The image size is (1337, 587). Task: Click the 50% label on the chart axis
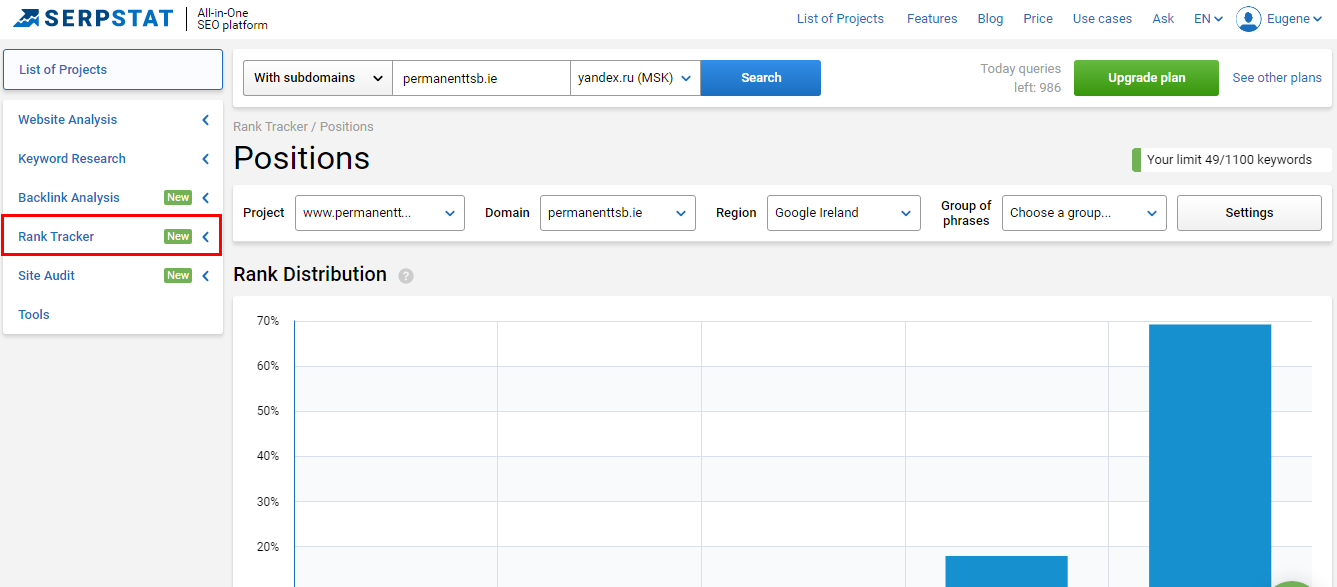click(x=268, y=411)
